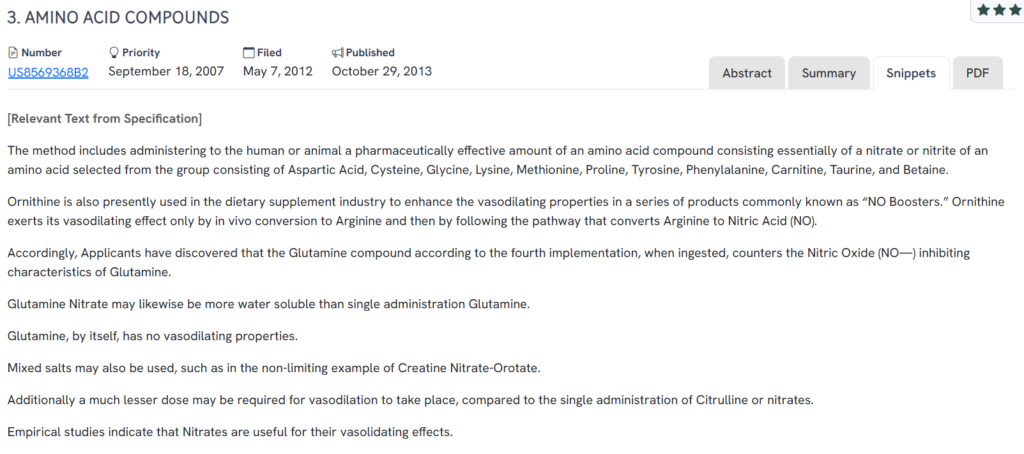Click the priority date September 18, 2007
This screenshot has height=454, width=1024.
click(x=168, y=72)
